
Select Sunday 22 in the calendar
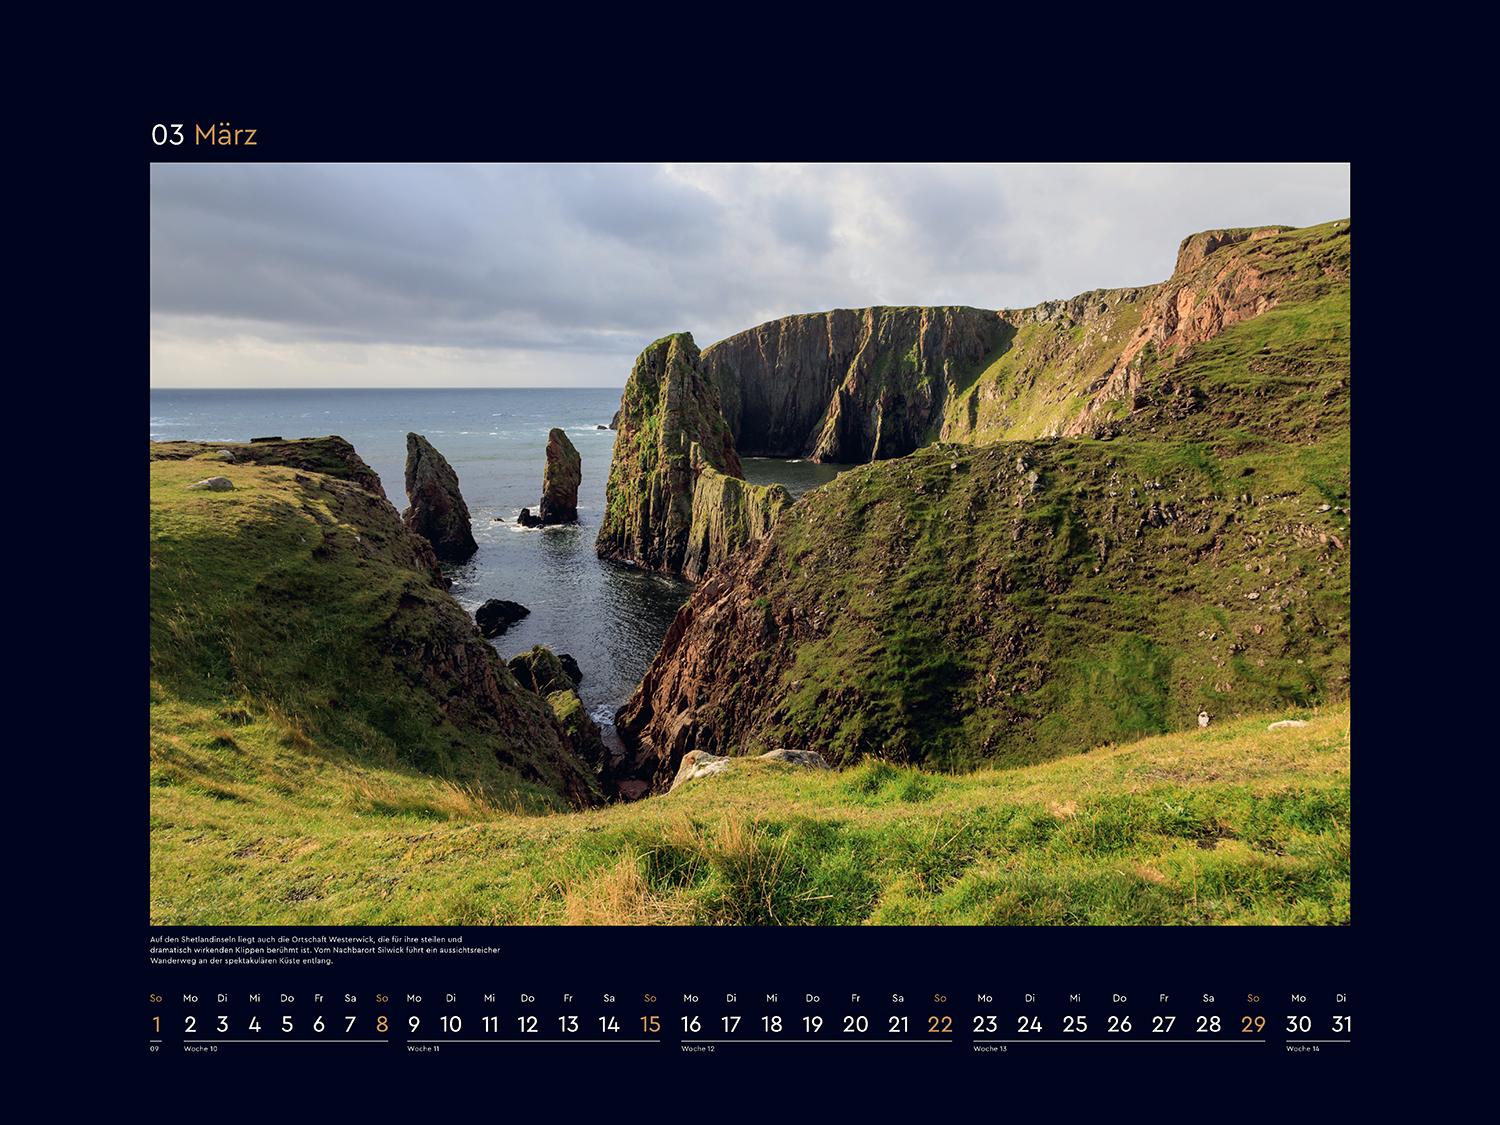[939, 1024]
